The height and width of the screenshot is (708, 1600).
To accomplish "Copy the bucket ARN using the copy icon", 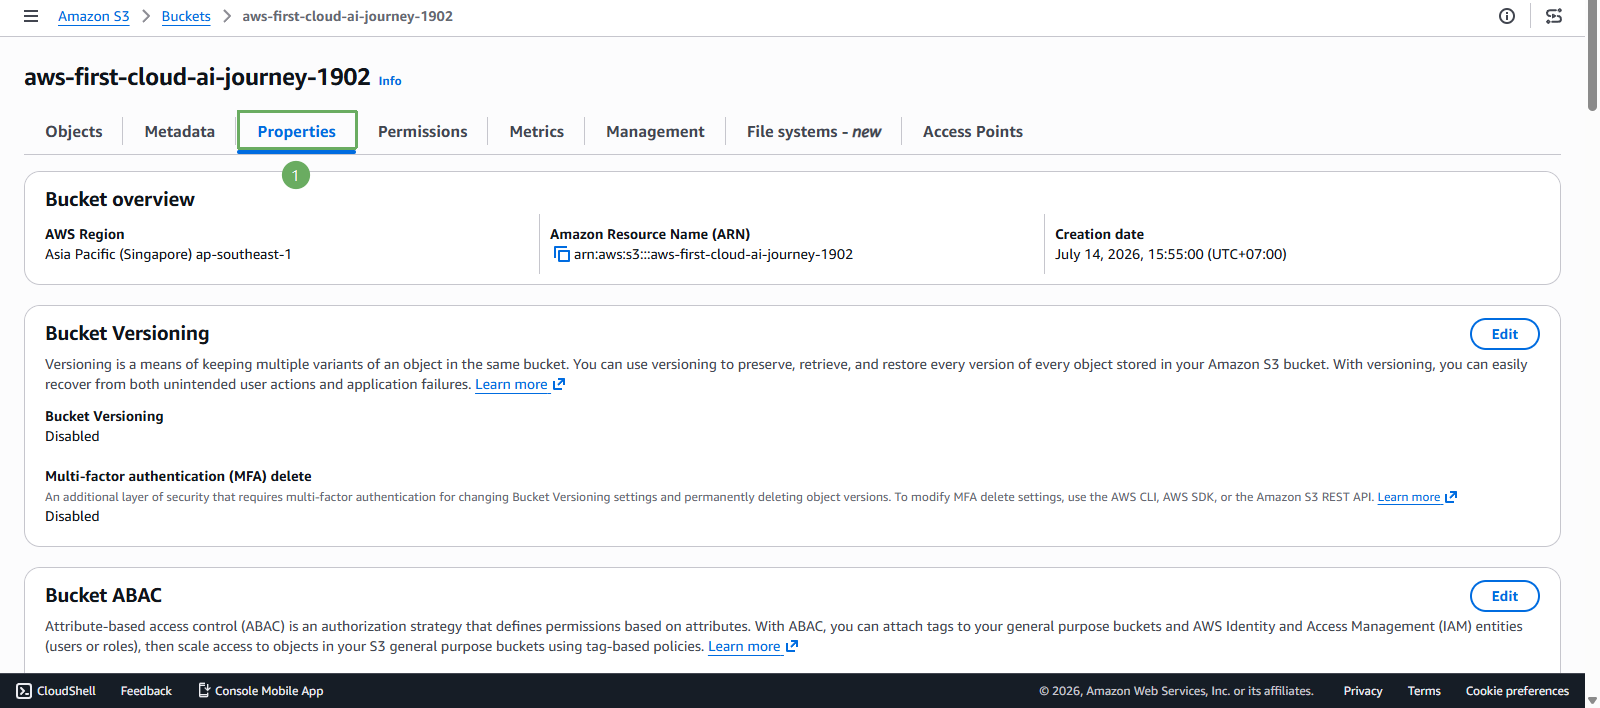I will click(x=561, y=255).
